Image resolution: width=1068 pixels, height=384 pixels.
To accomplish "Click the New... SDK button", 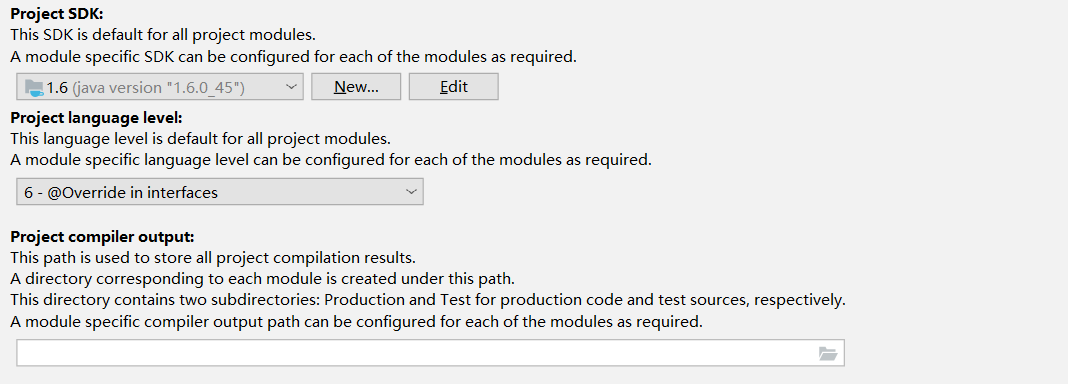I will point(356,87).
